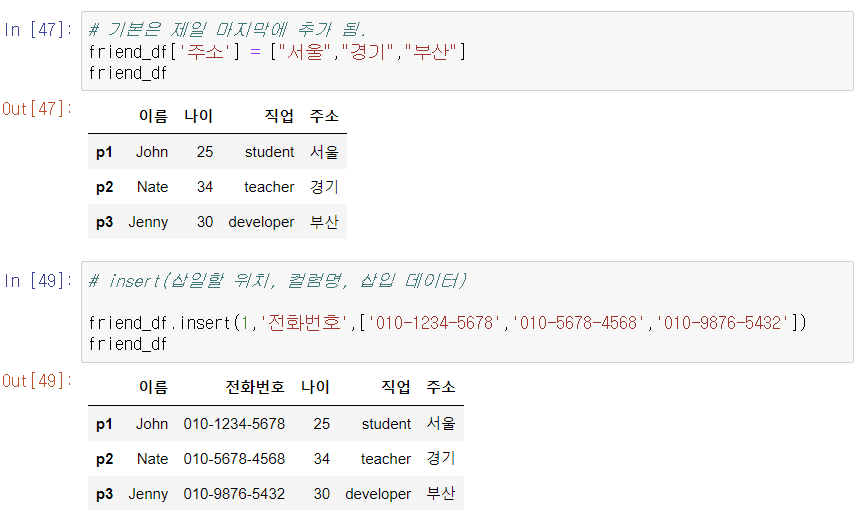867x512 pixels.
Task: Click '나이' header in Out[47] table
Action: (x=199, y=116)
